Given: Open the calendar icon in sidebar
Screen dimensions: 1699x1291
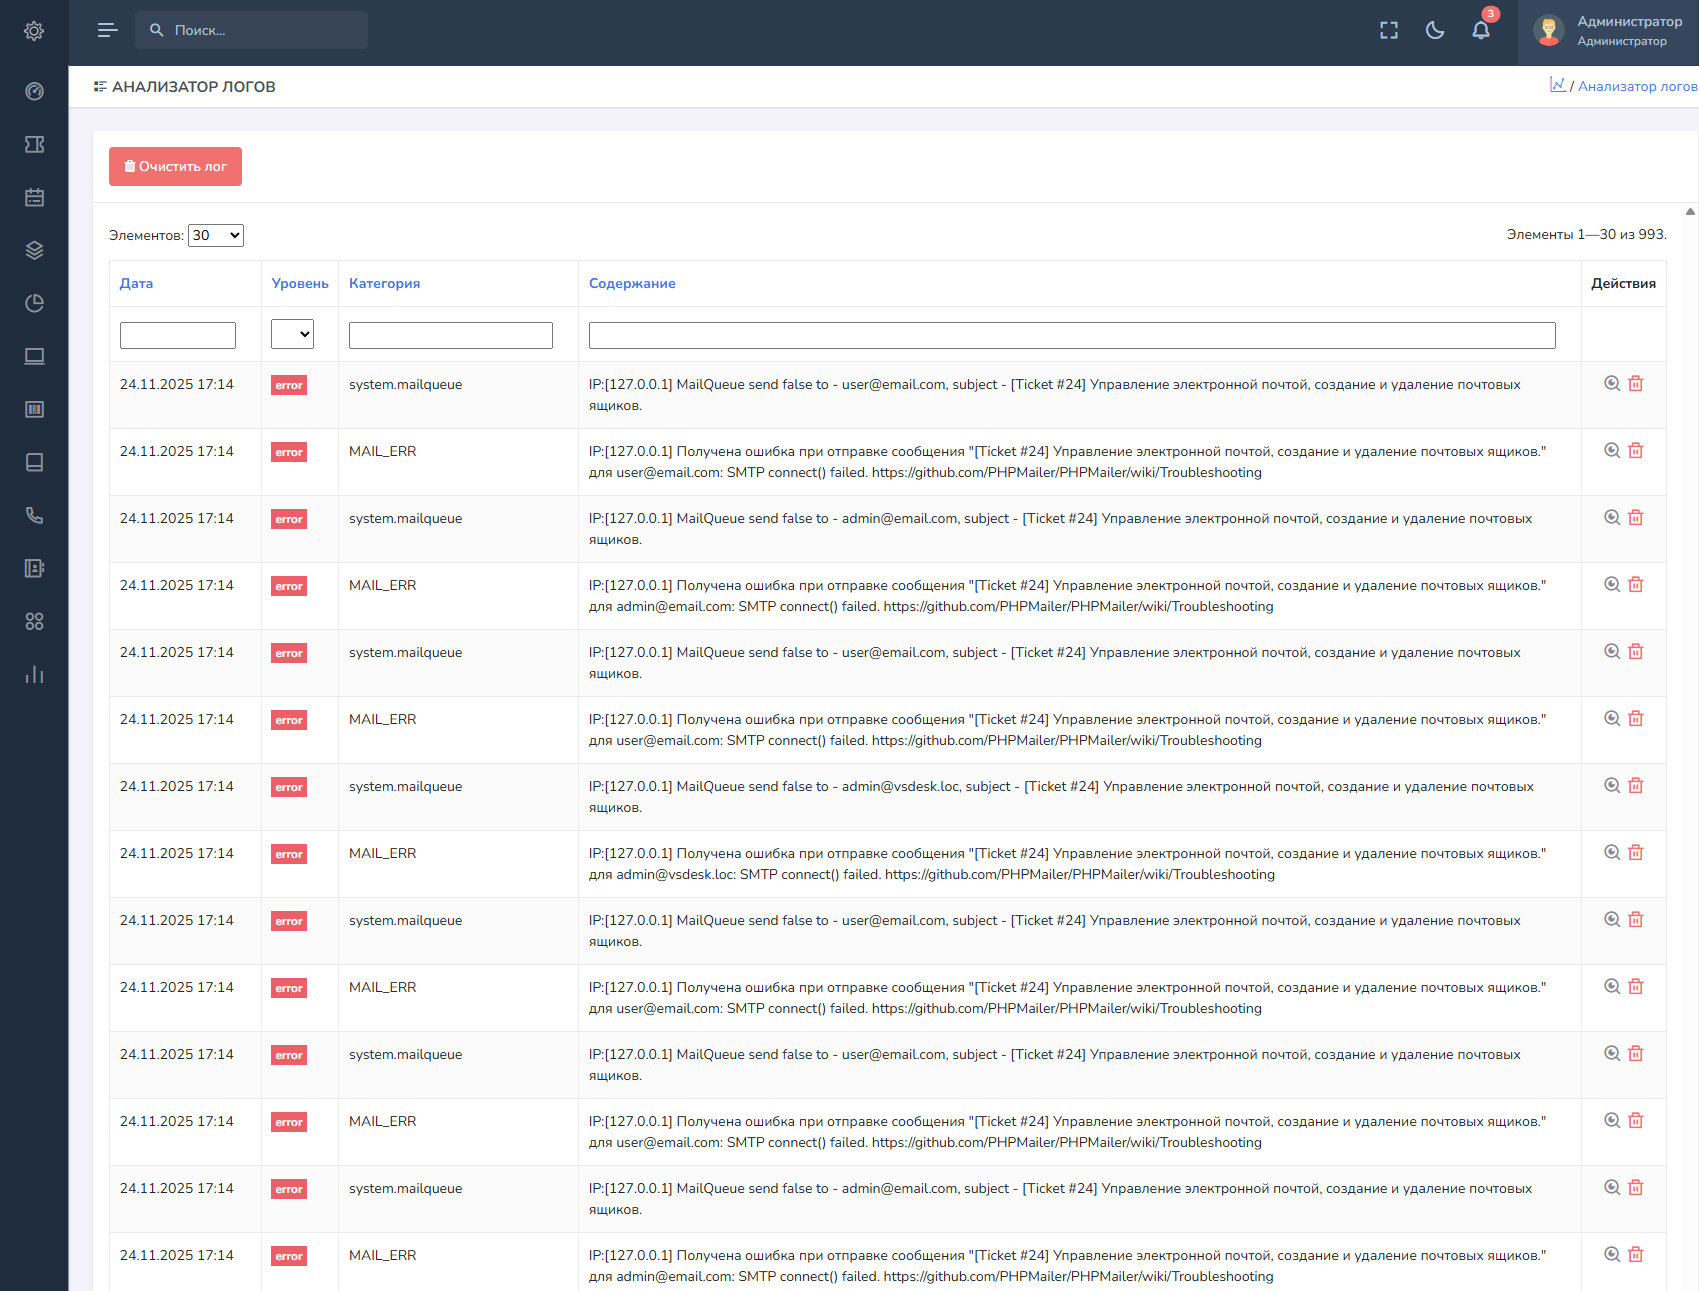Looking at the screenshot, I should [34, 198].
